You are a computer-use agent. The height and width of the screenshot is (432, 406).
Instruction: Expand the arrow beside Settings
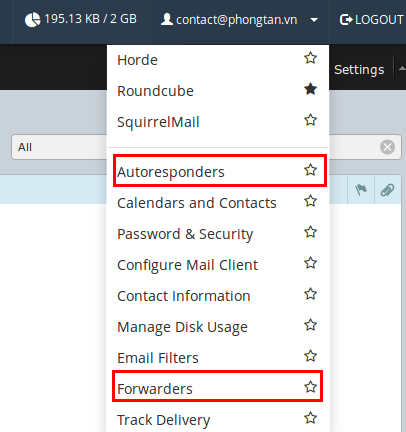click(402, 69)
